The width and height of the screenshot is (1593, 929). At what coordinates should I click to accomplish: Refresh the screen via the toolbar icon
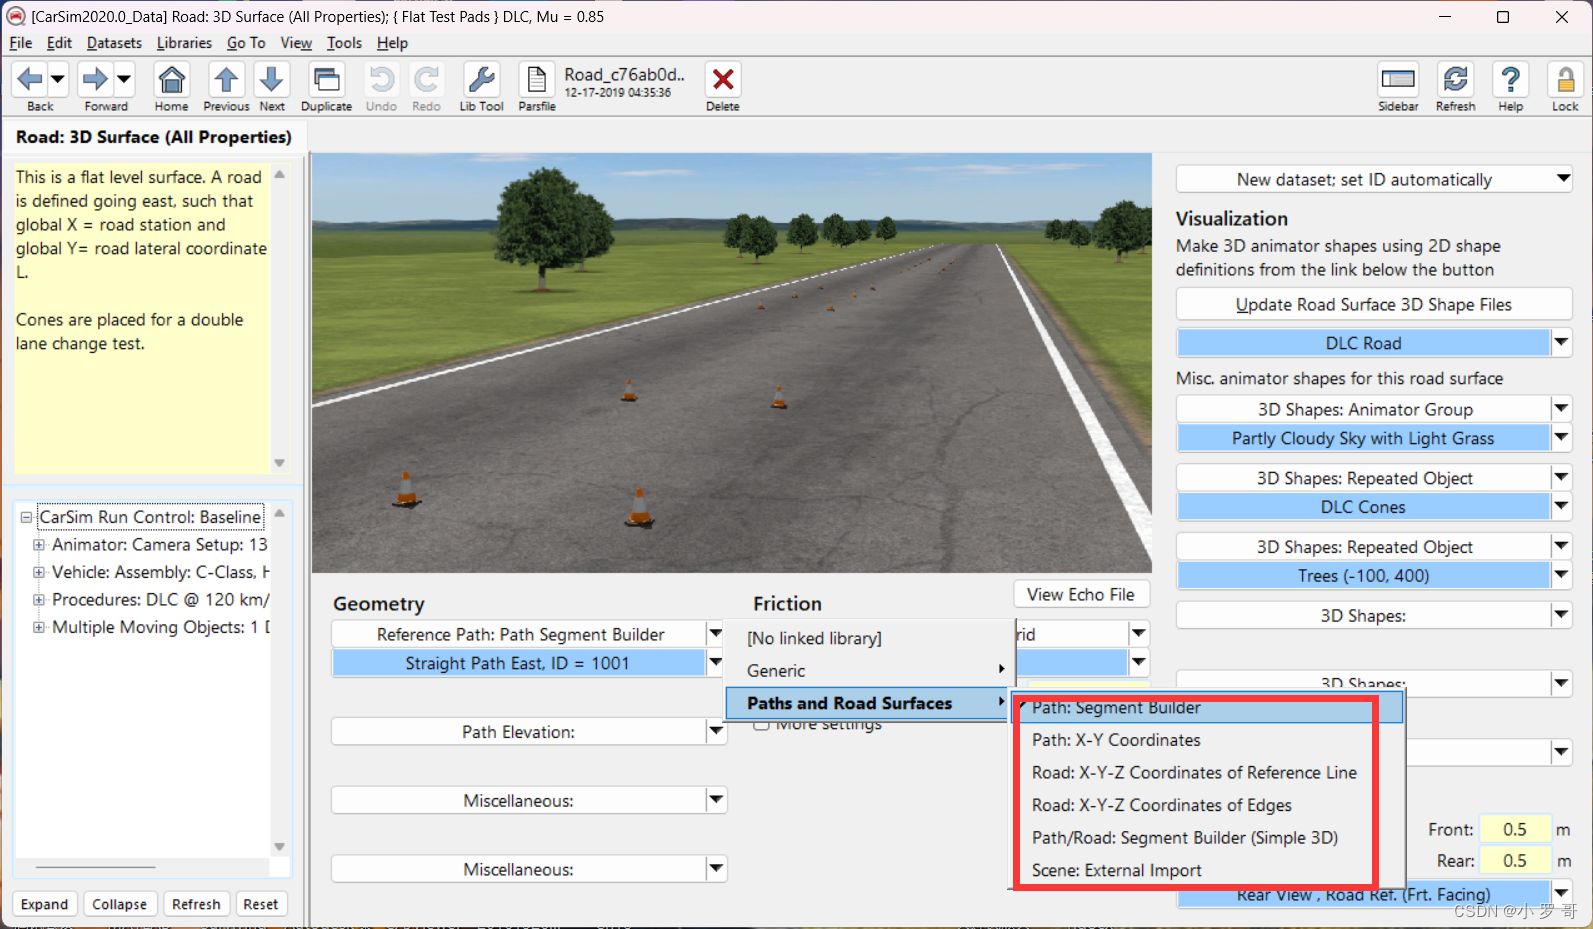click(x=1456, y=80)
